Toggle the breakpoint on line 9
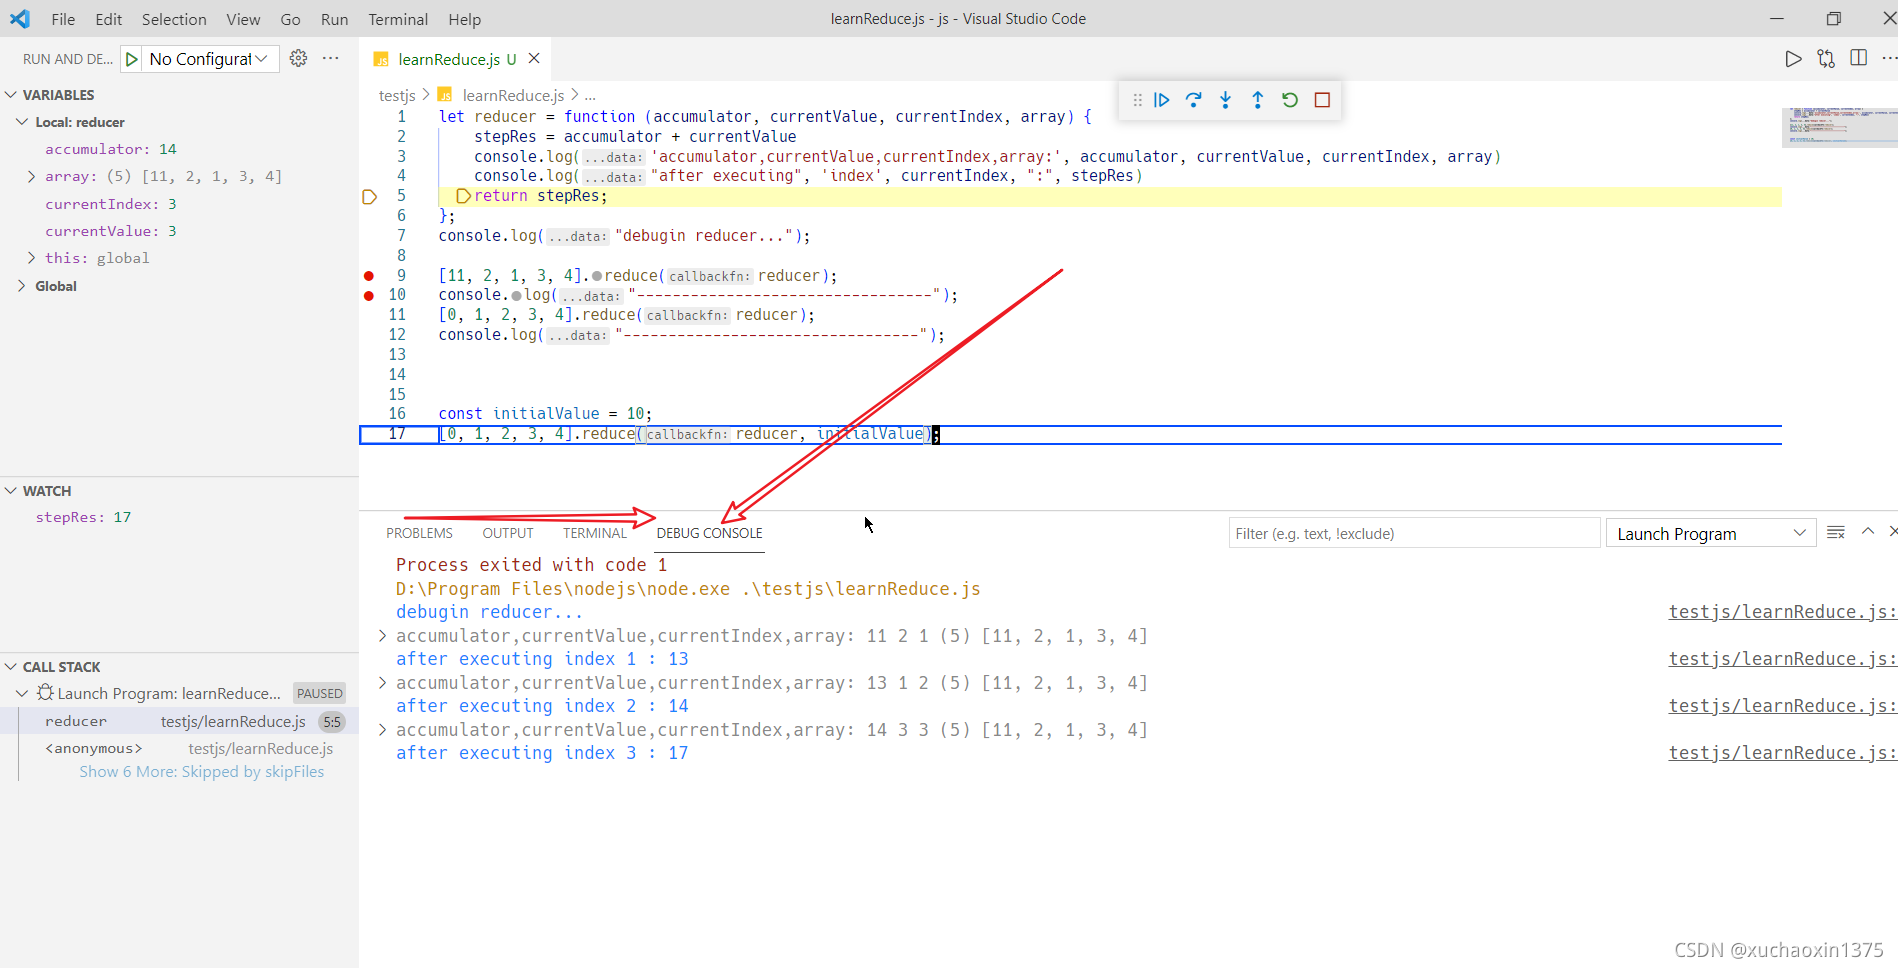Image resolution: width=1898 pixels, height=968 pixels. tap(368, 275)
